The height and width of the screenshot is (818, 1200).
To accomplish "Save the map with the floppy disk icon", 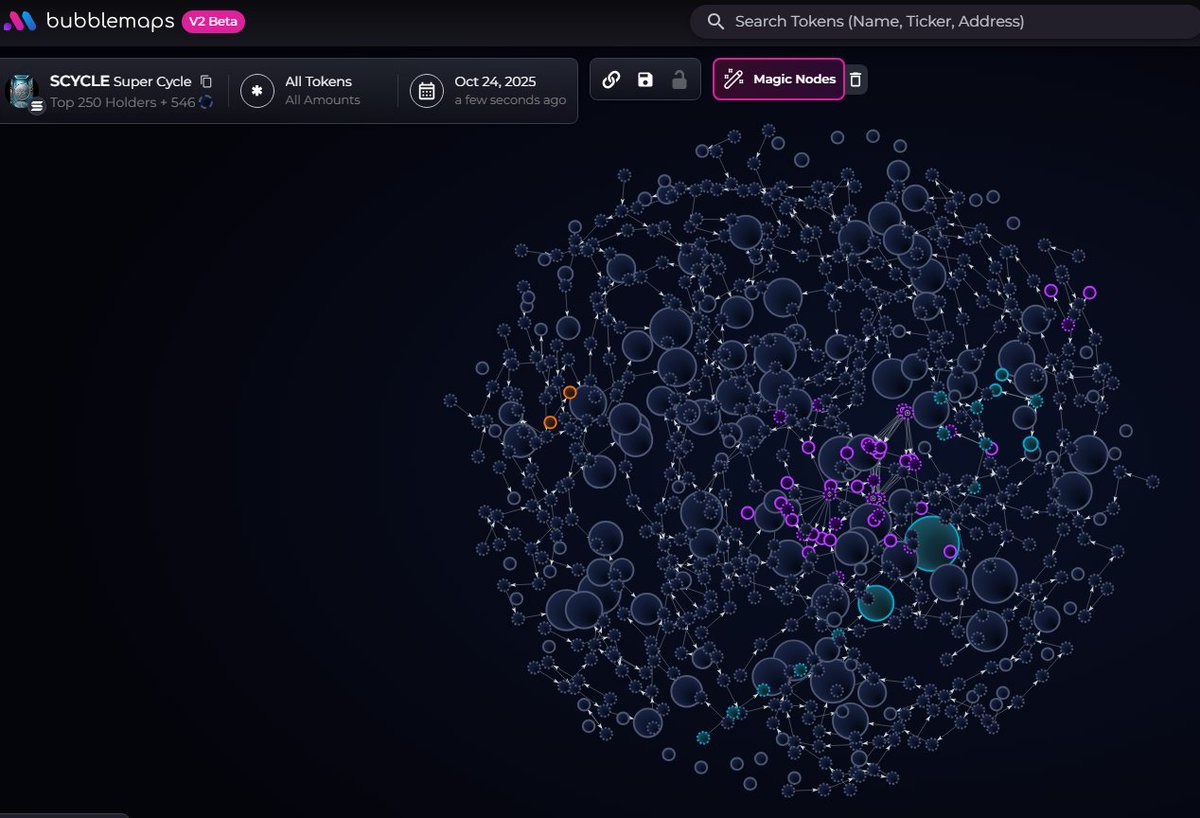I will (645, 80).
